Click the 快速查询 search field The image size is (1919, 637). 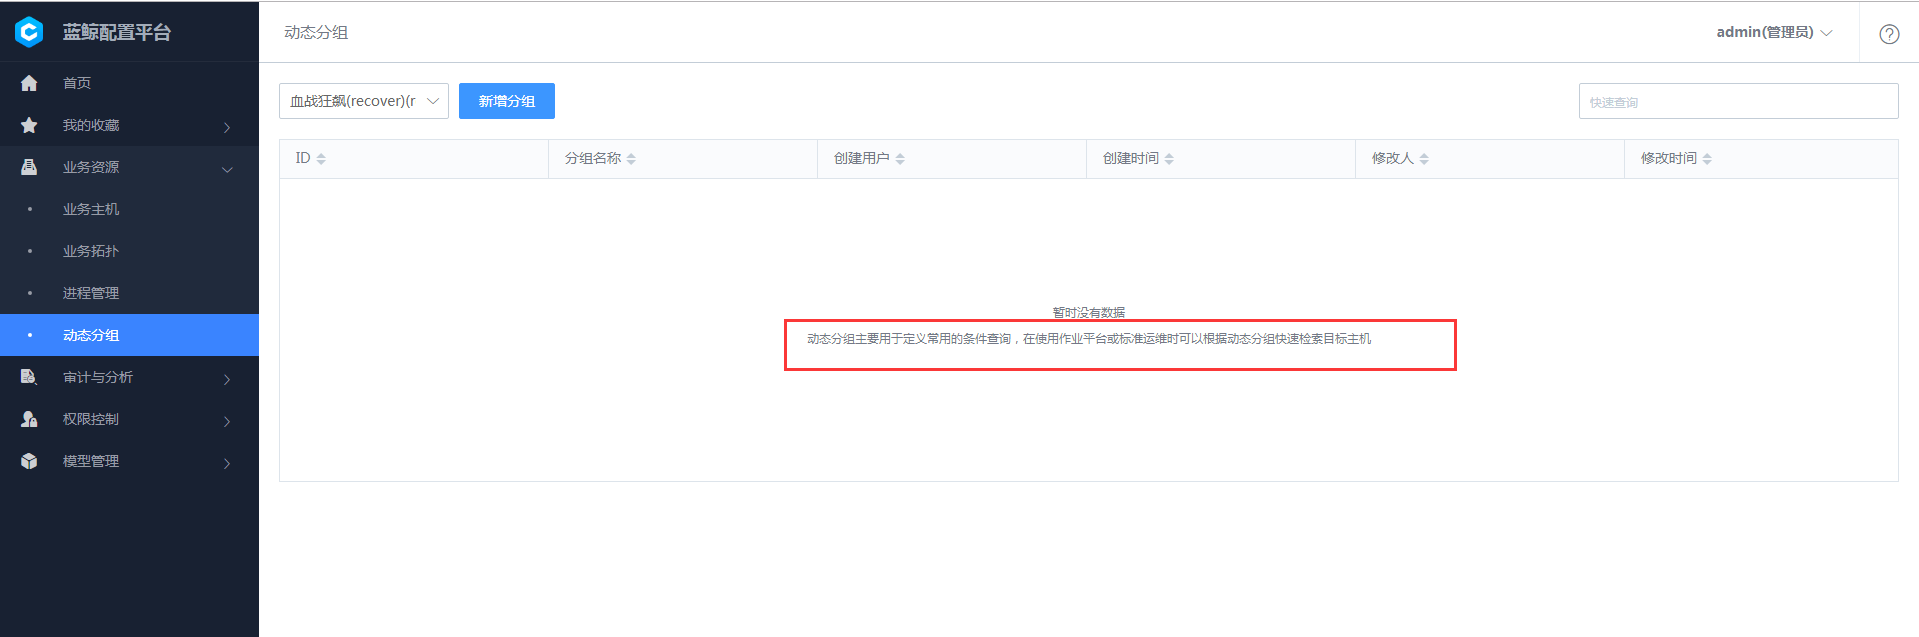1738,101
